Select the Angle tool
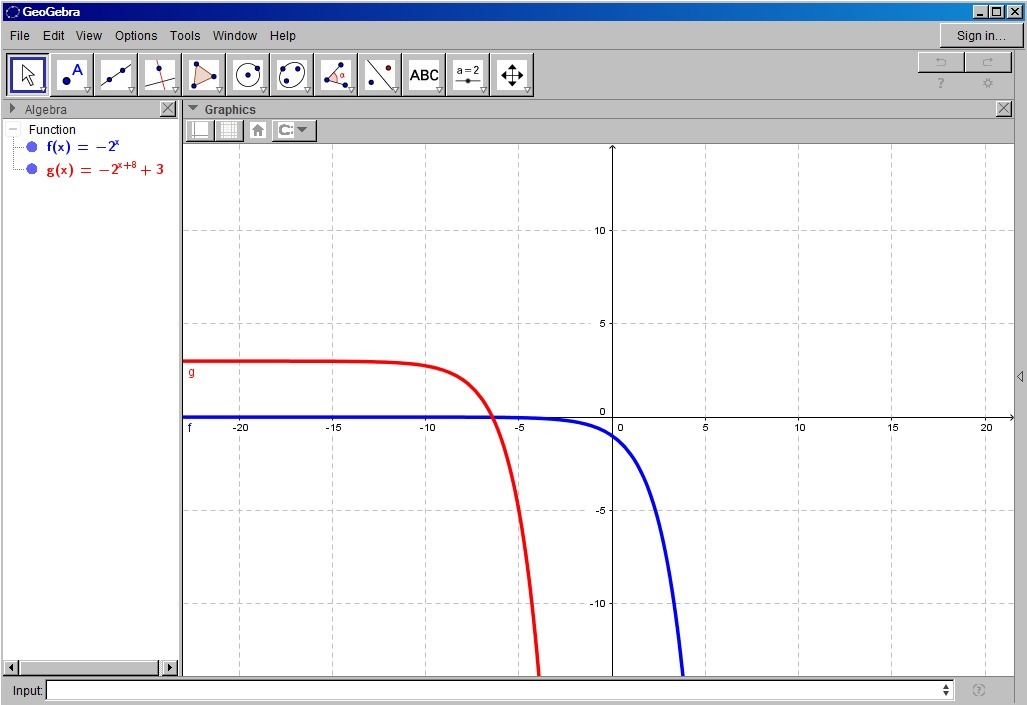1027x705 pixels. [336, 75]
